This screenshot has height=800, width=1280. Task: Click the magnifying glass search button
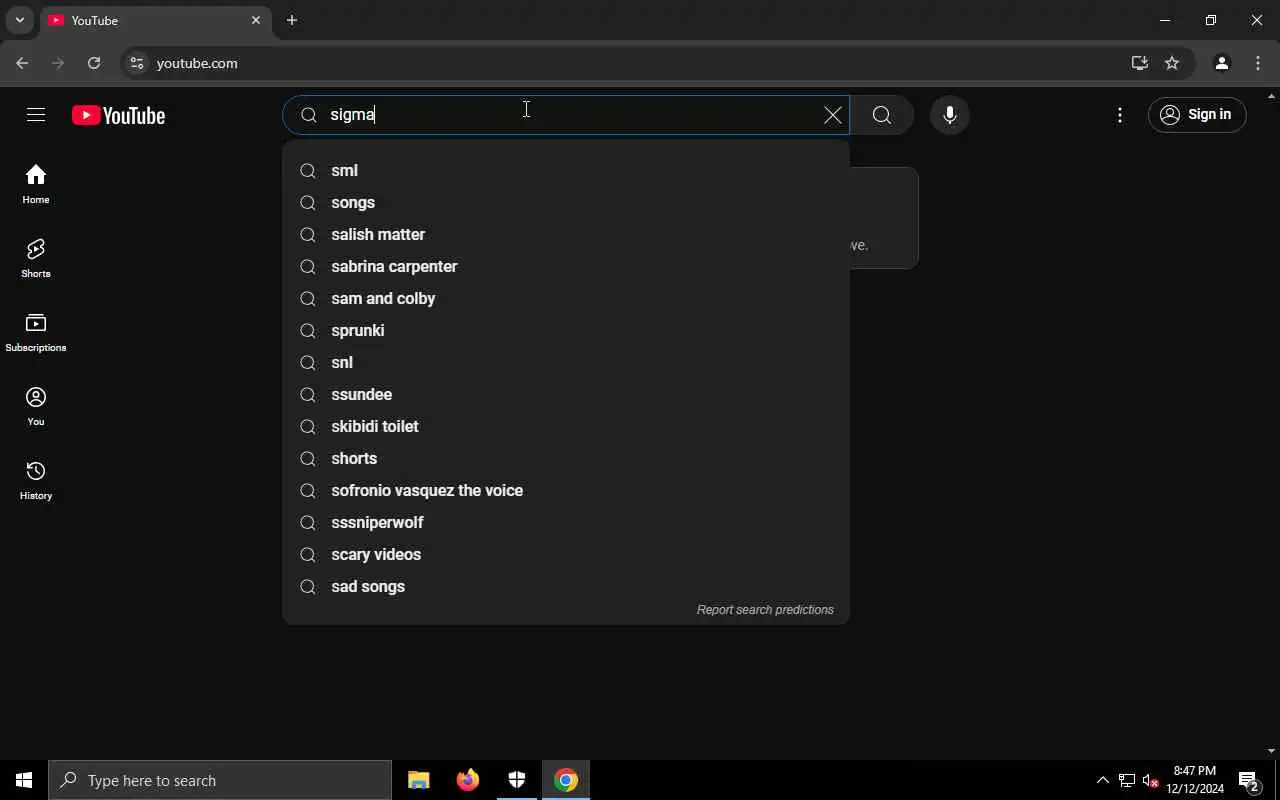881,115
